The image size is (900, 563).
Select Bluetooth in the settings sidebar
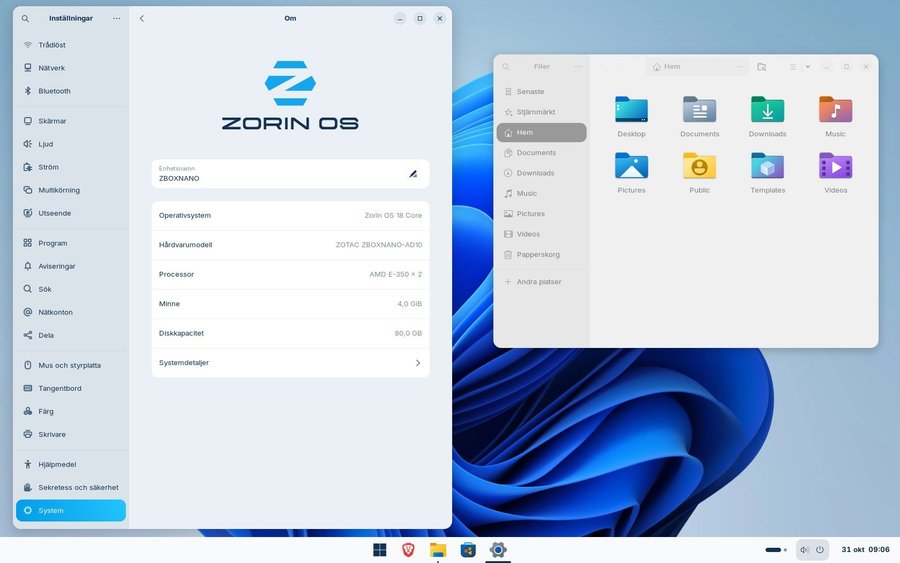[x=54, y=91]
